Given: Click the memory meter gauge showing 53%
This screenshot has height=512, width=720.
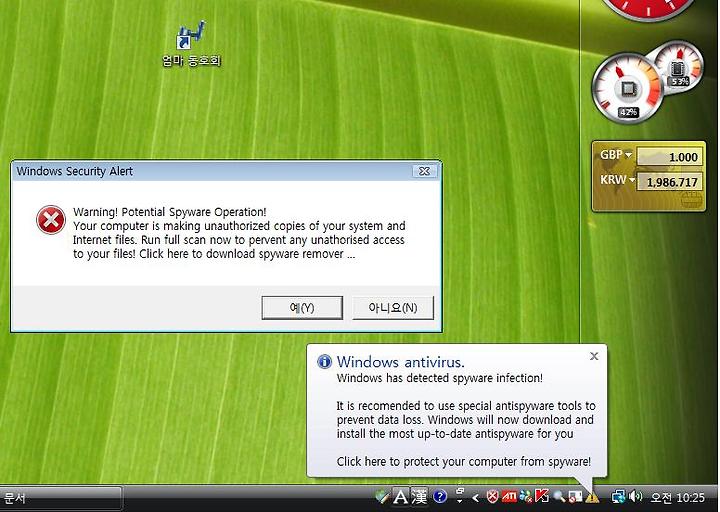Looking at the screenshot, I should coord(680,67).
